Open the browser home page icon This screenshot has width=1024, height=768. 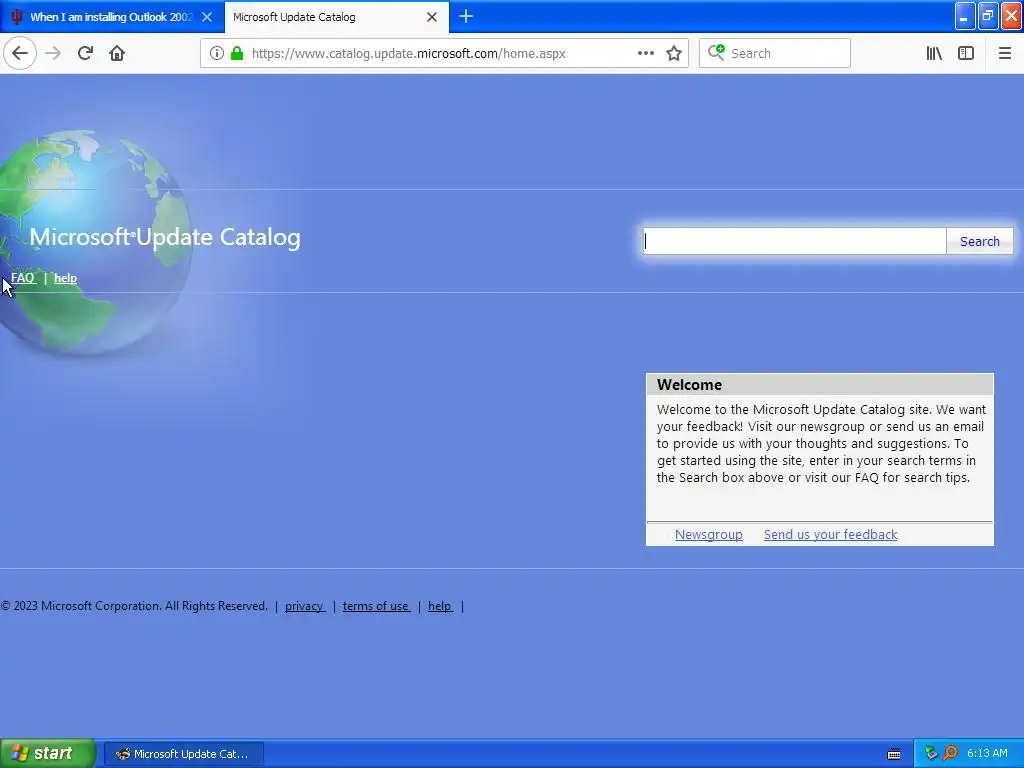click(x=117, y=53)
